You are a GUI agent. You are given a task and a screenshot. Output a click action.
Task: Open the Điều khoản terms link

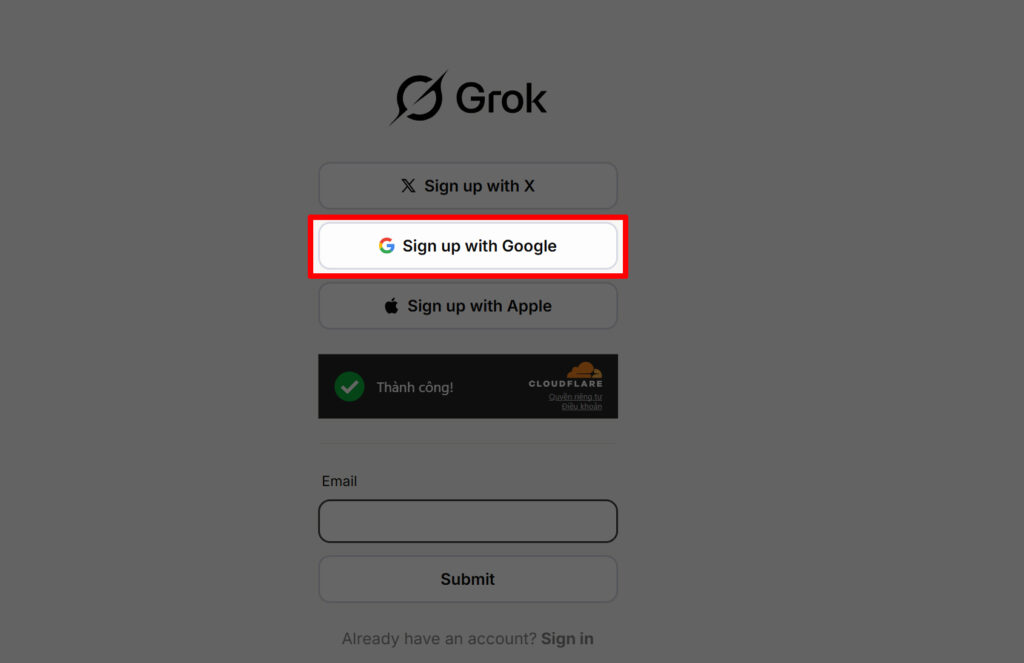click(x=582, y=406)
